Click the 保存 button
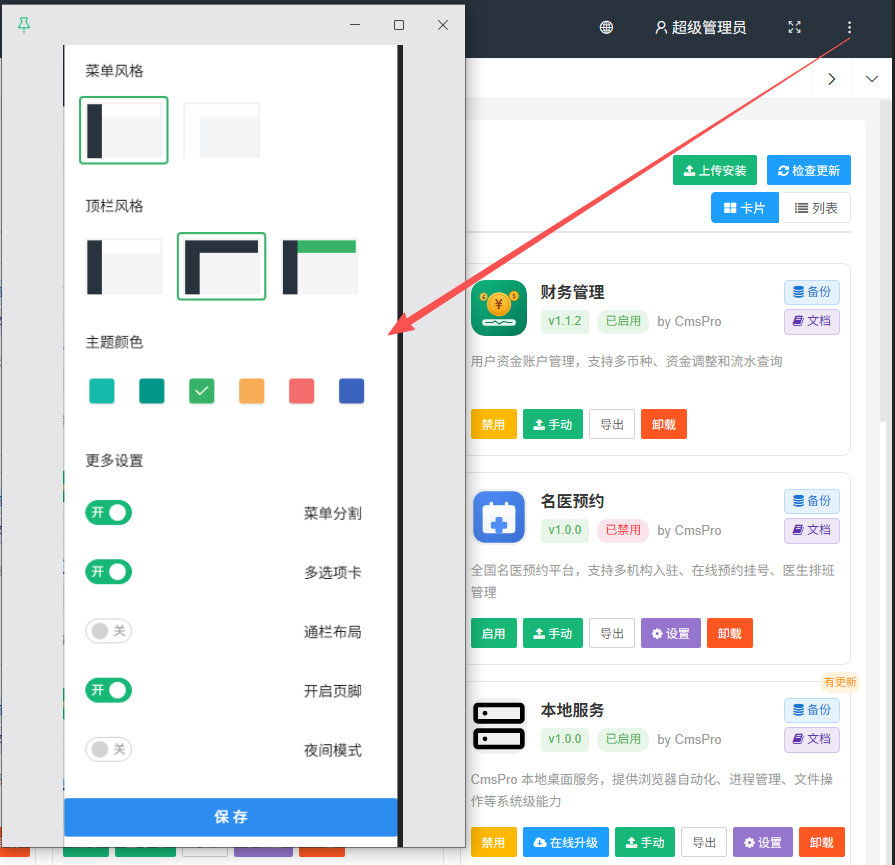 click(x=231, y=817)
